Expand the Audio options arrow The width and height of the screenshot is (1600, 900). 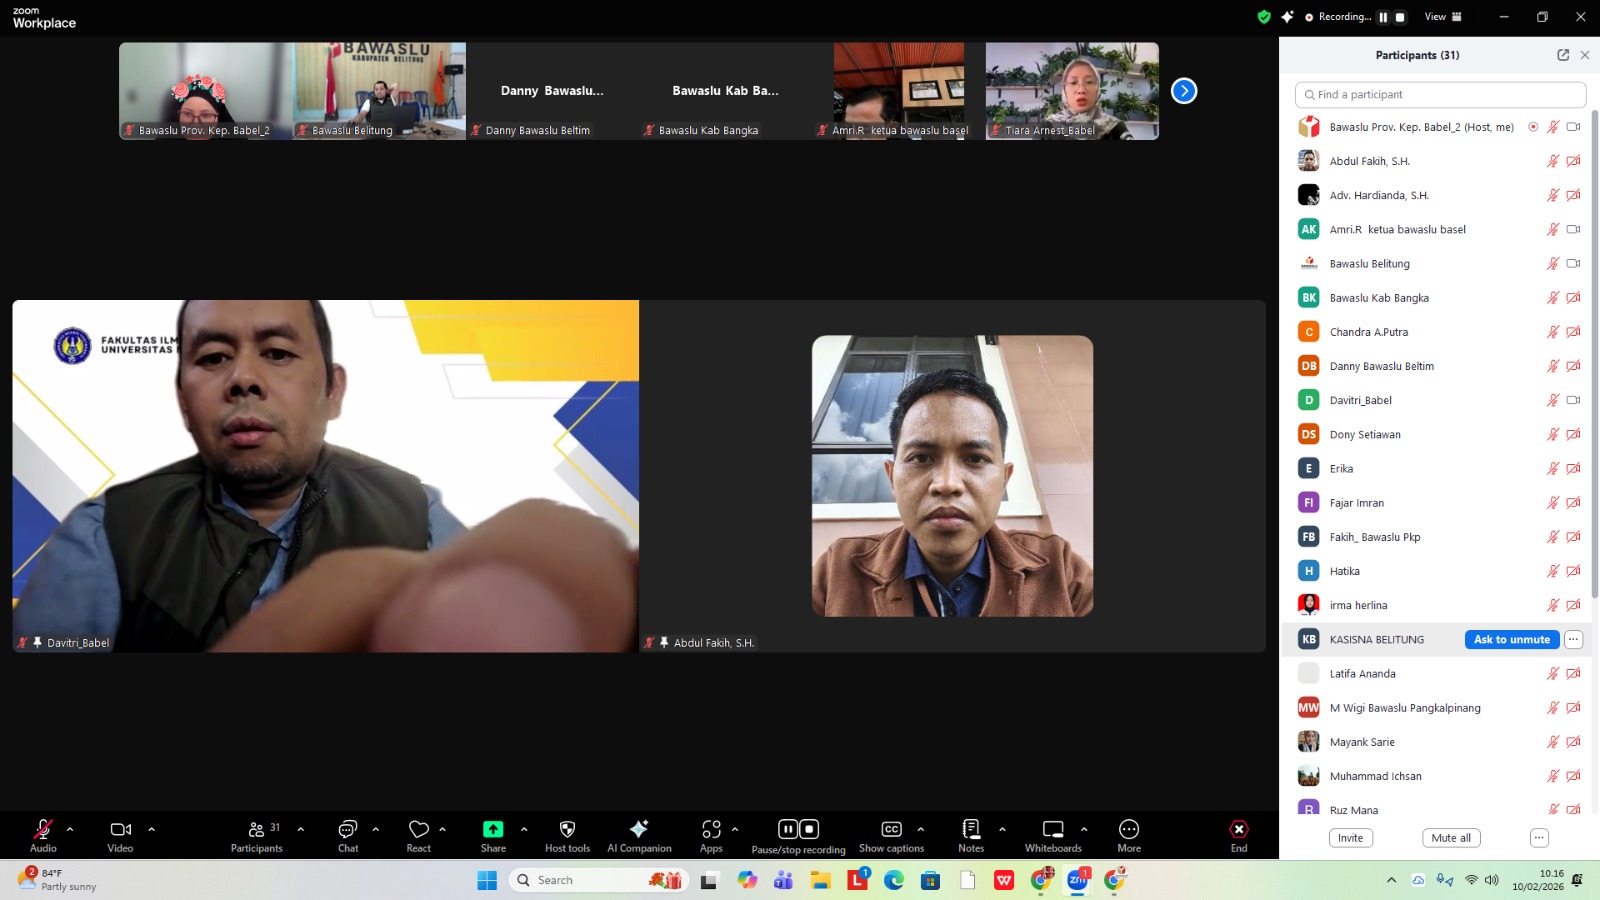point(70,829)
